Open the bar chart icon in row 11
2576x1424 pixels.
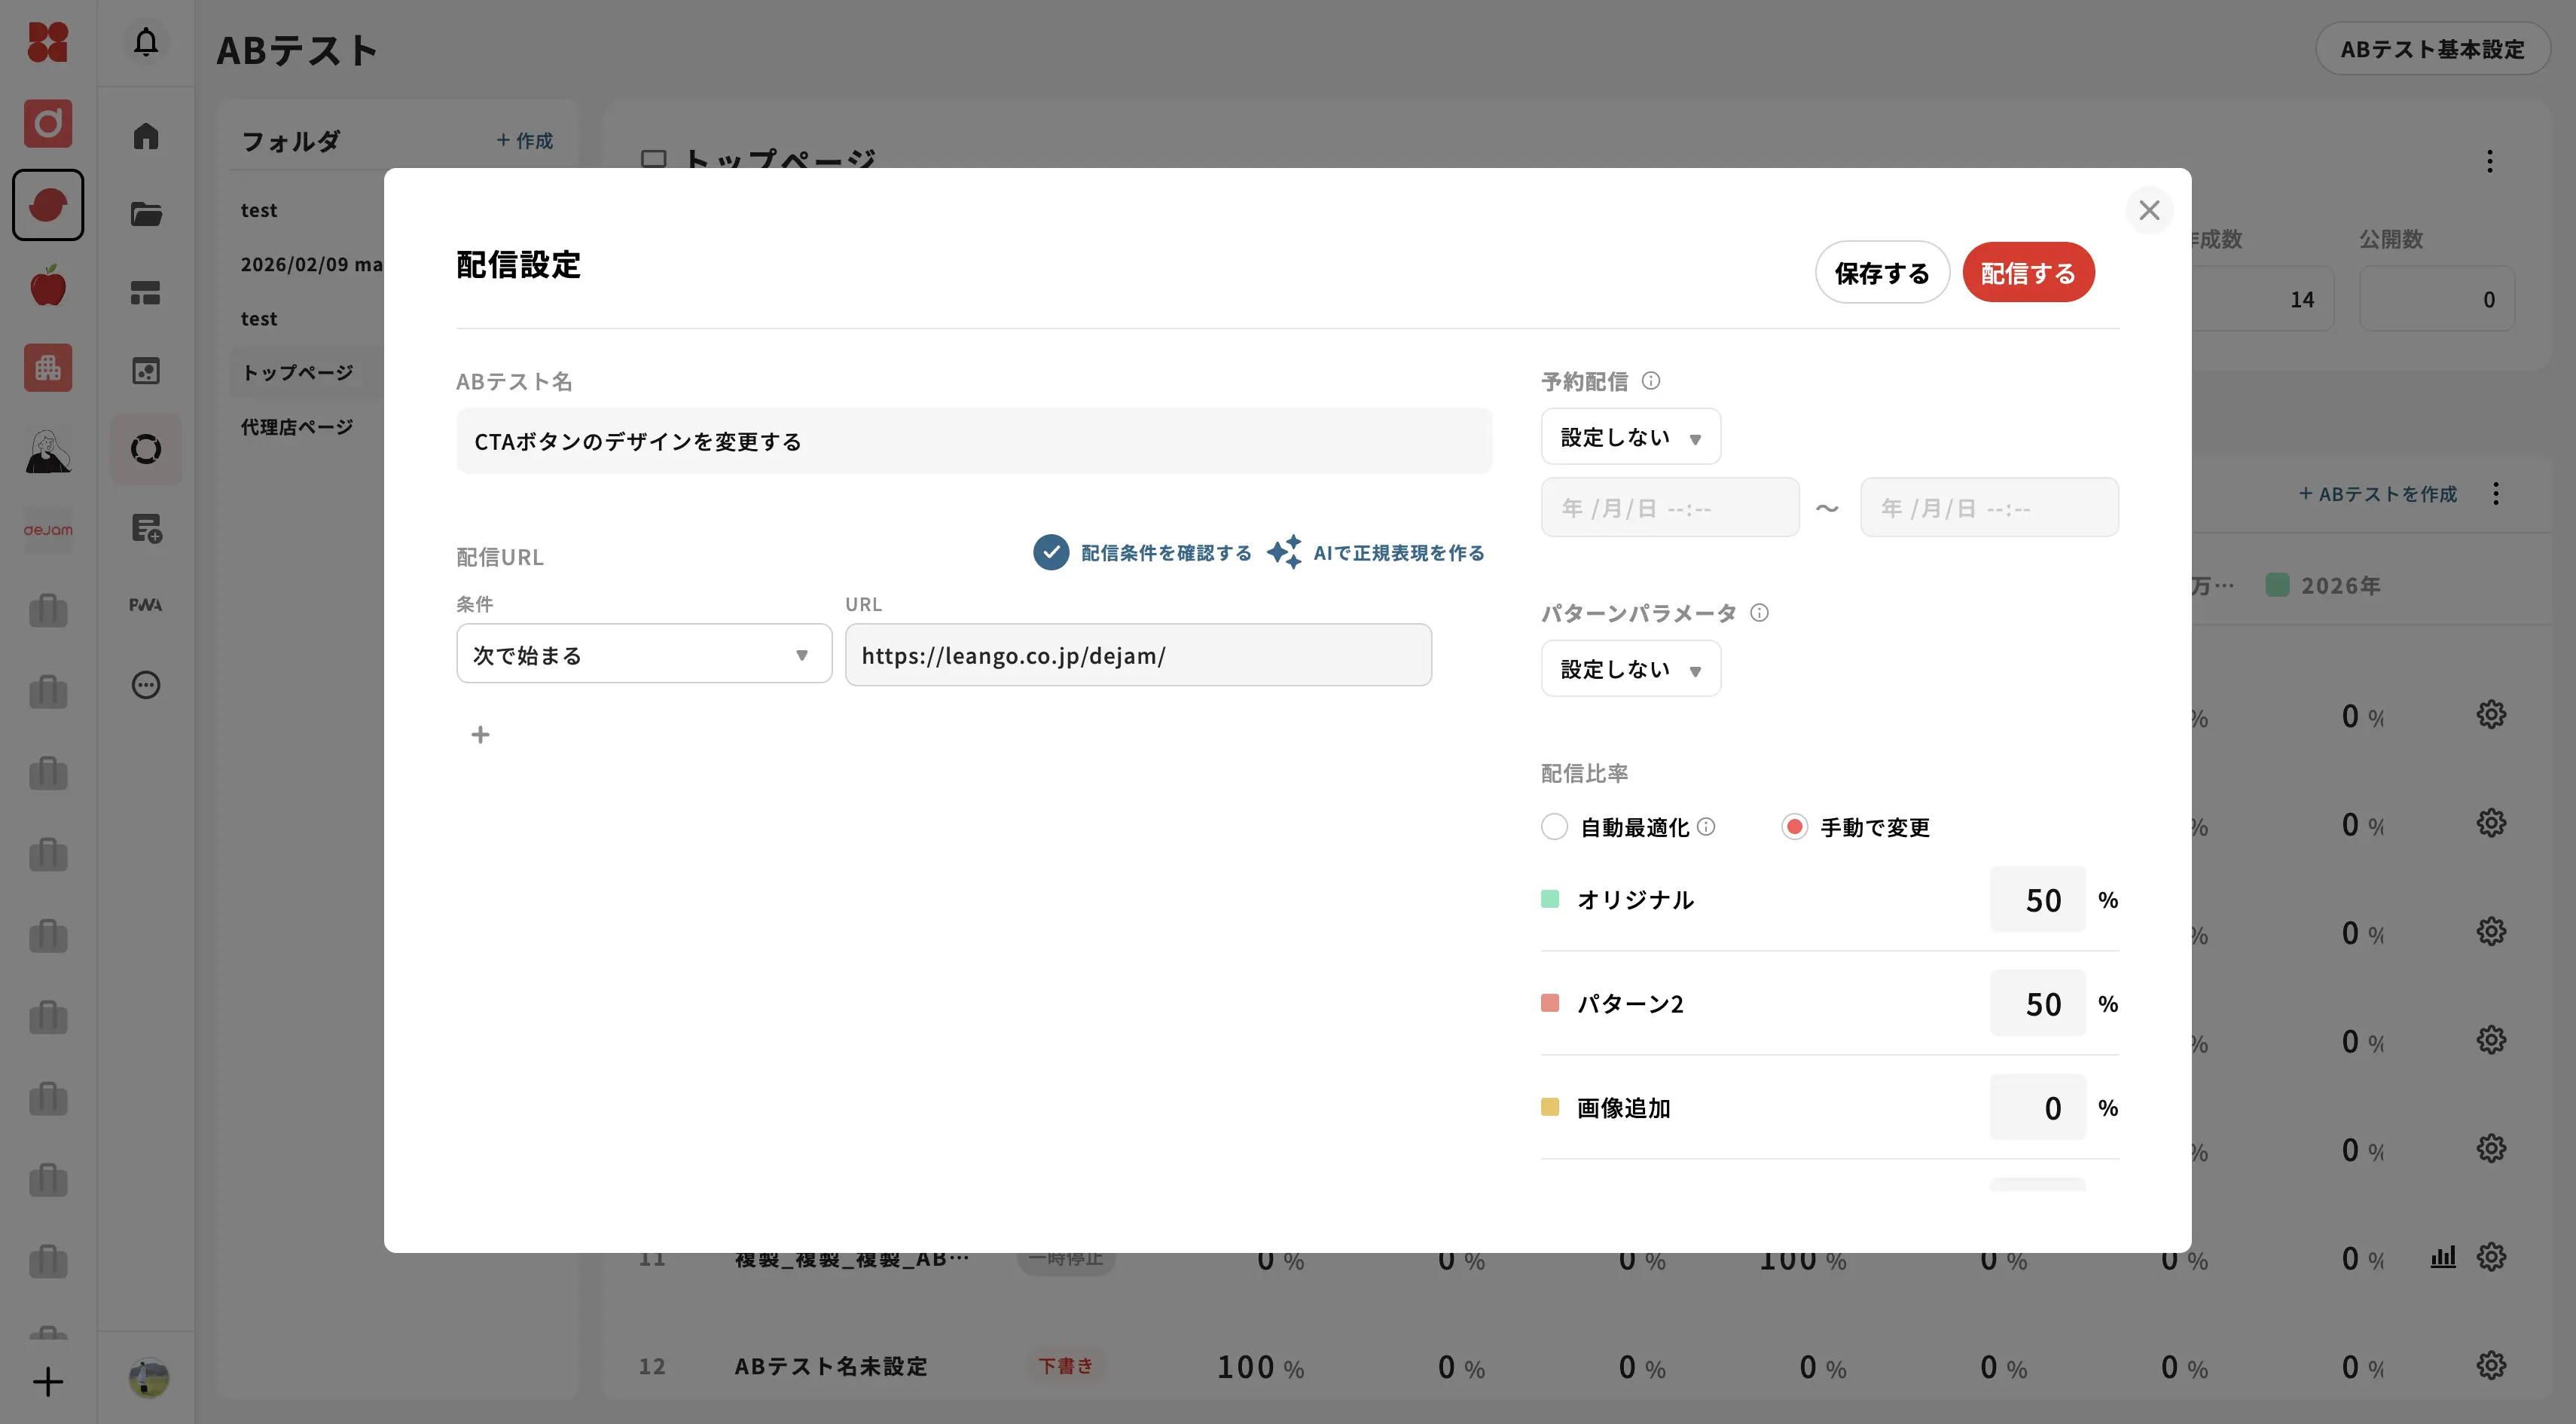pyautogui.click(x=2443, y=1257)
